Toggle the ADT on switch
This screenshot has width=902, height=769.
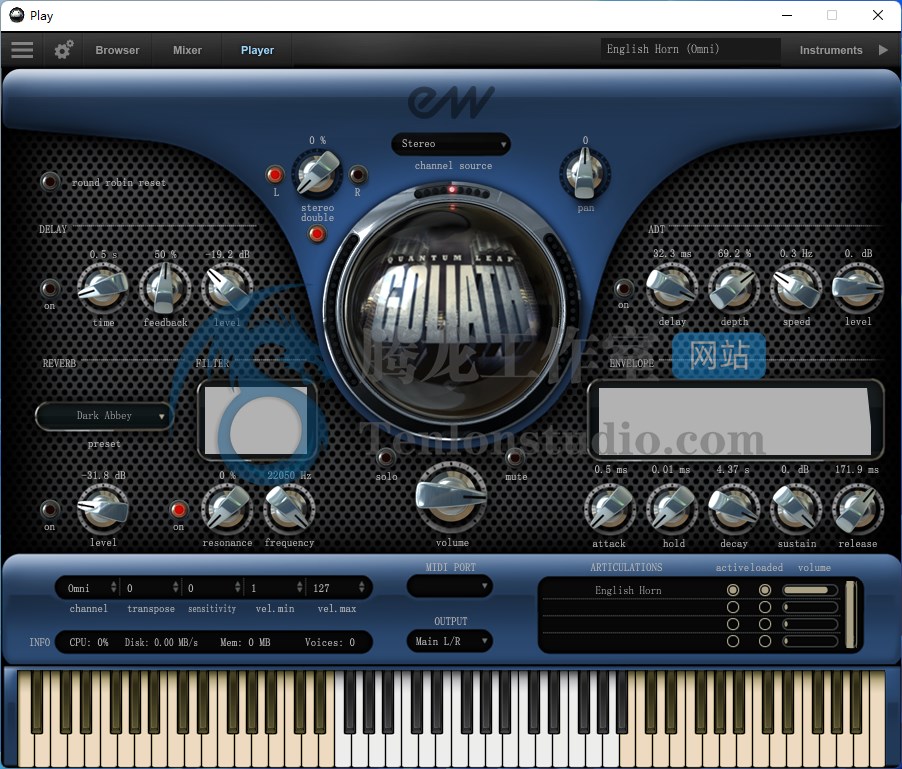[x=624, y=289]
